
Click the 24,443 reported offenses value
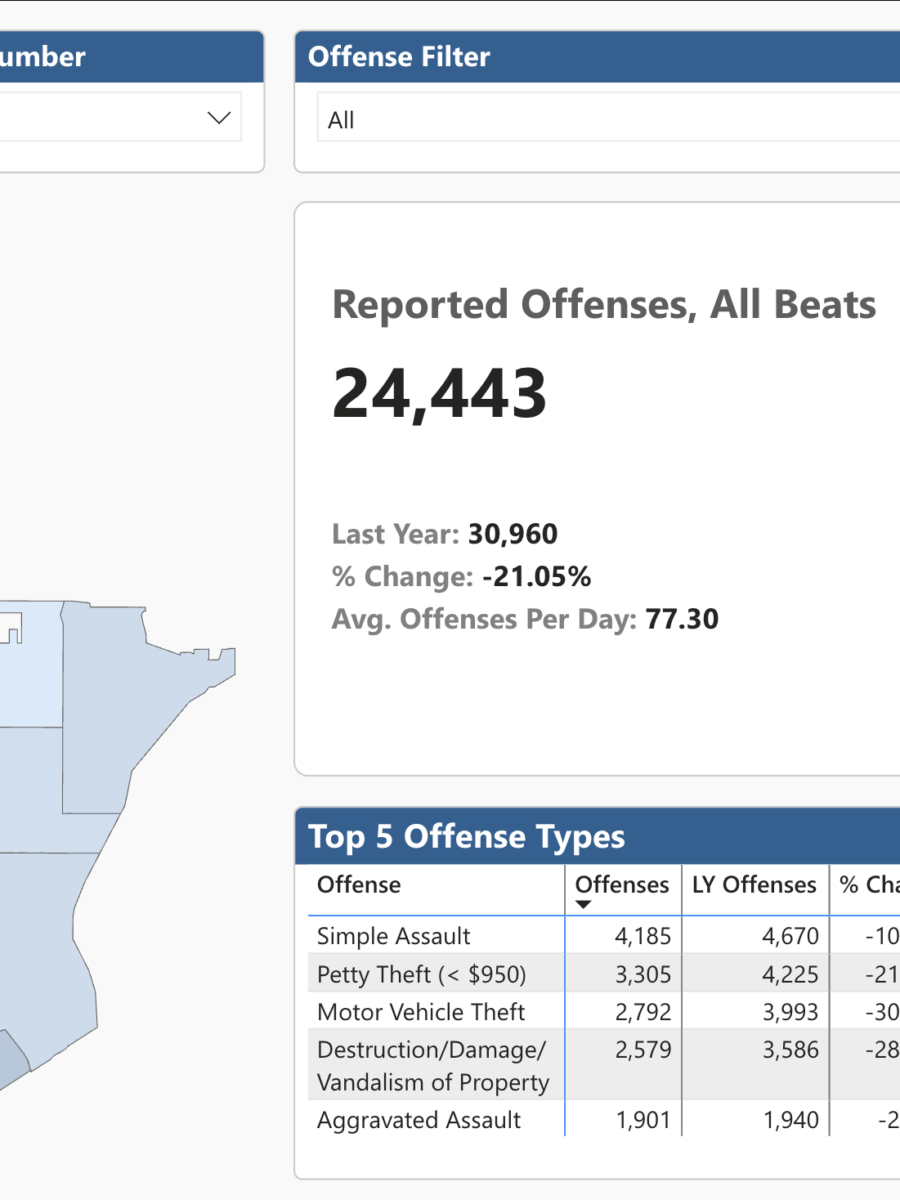440,392
